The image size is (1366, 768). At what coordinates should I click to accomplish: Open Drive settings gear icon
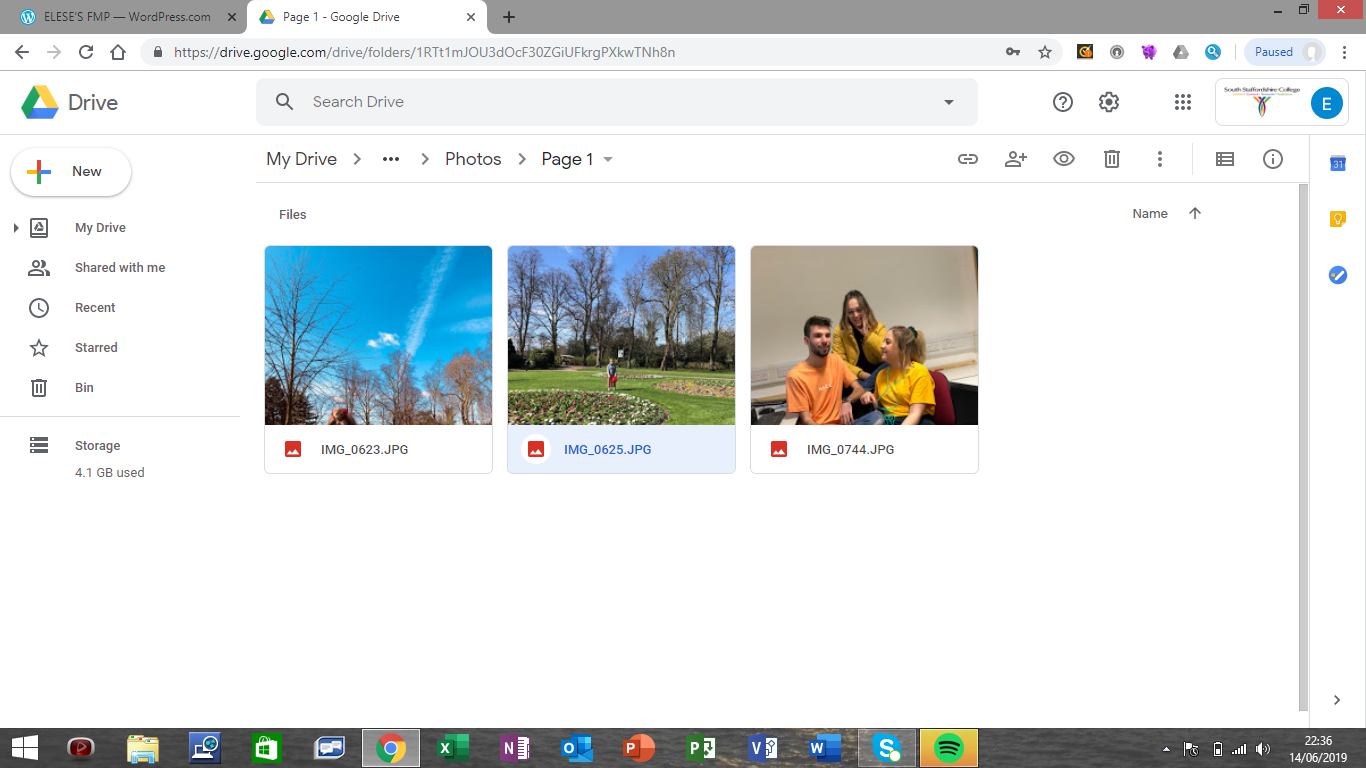[x=1108, y=102]
